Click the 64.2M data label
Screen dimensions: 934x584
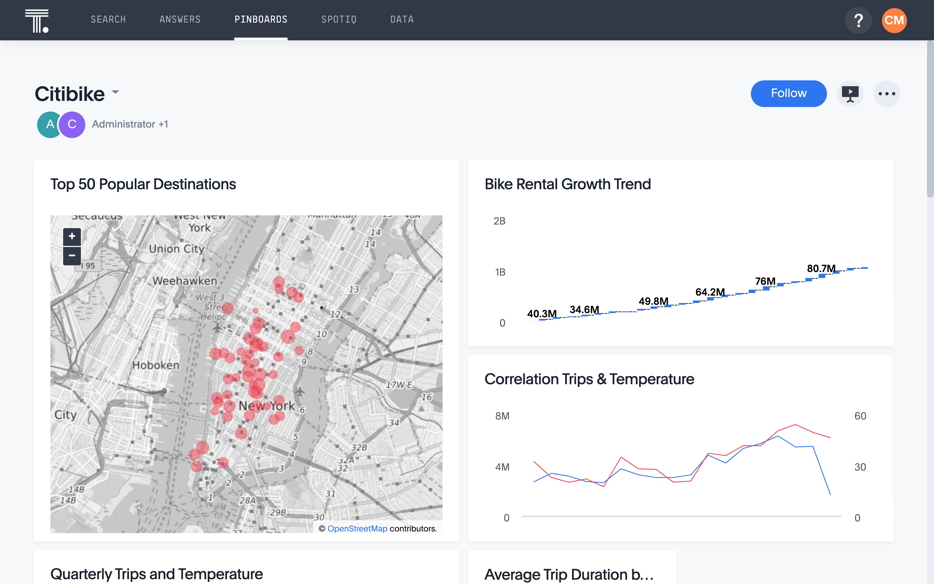(x=710, y=292)
